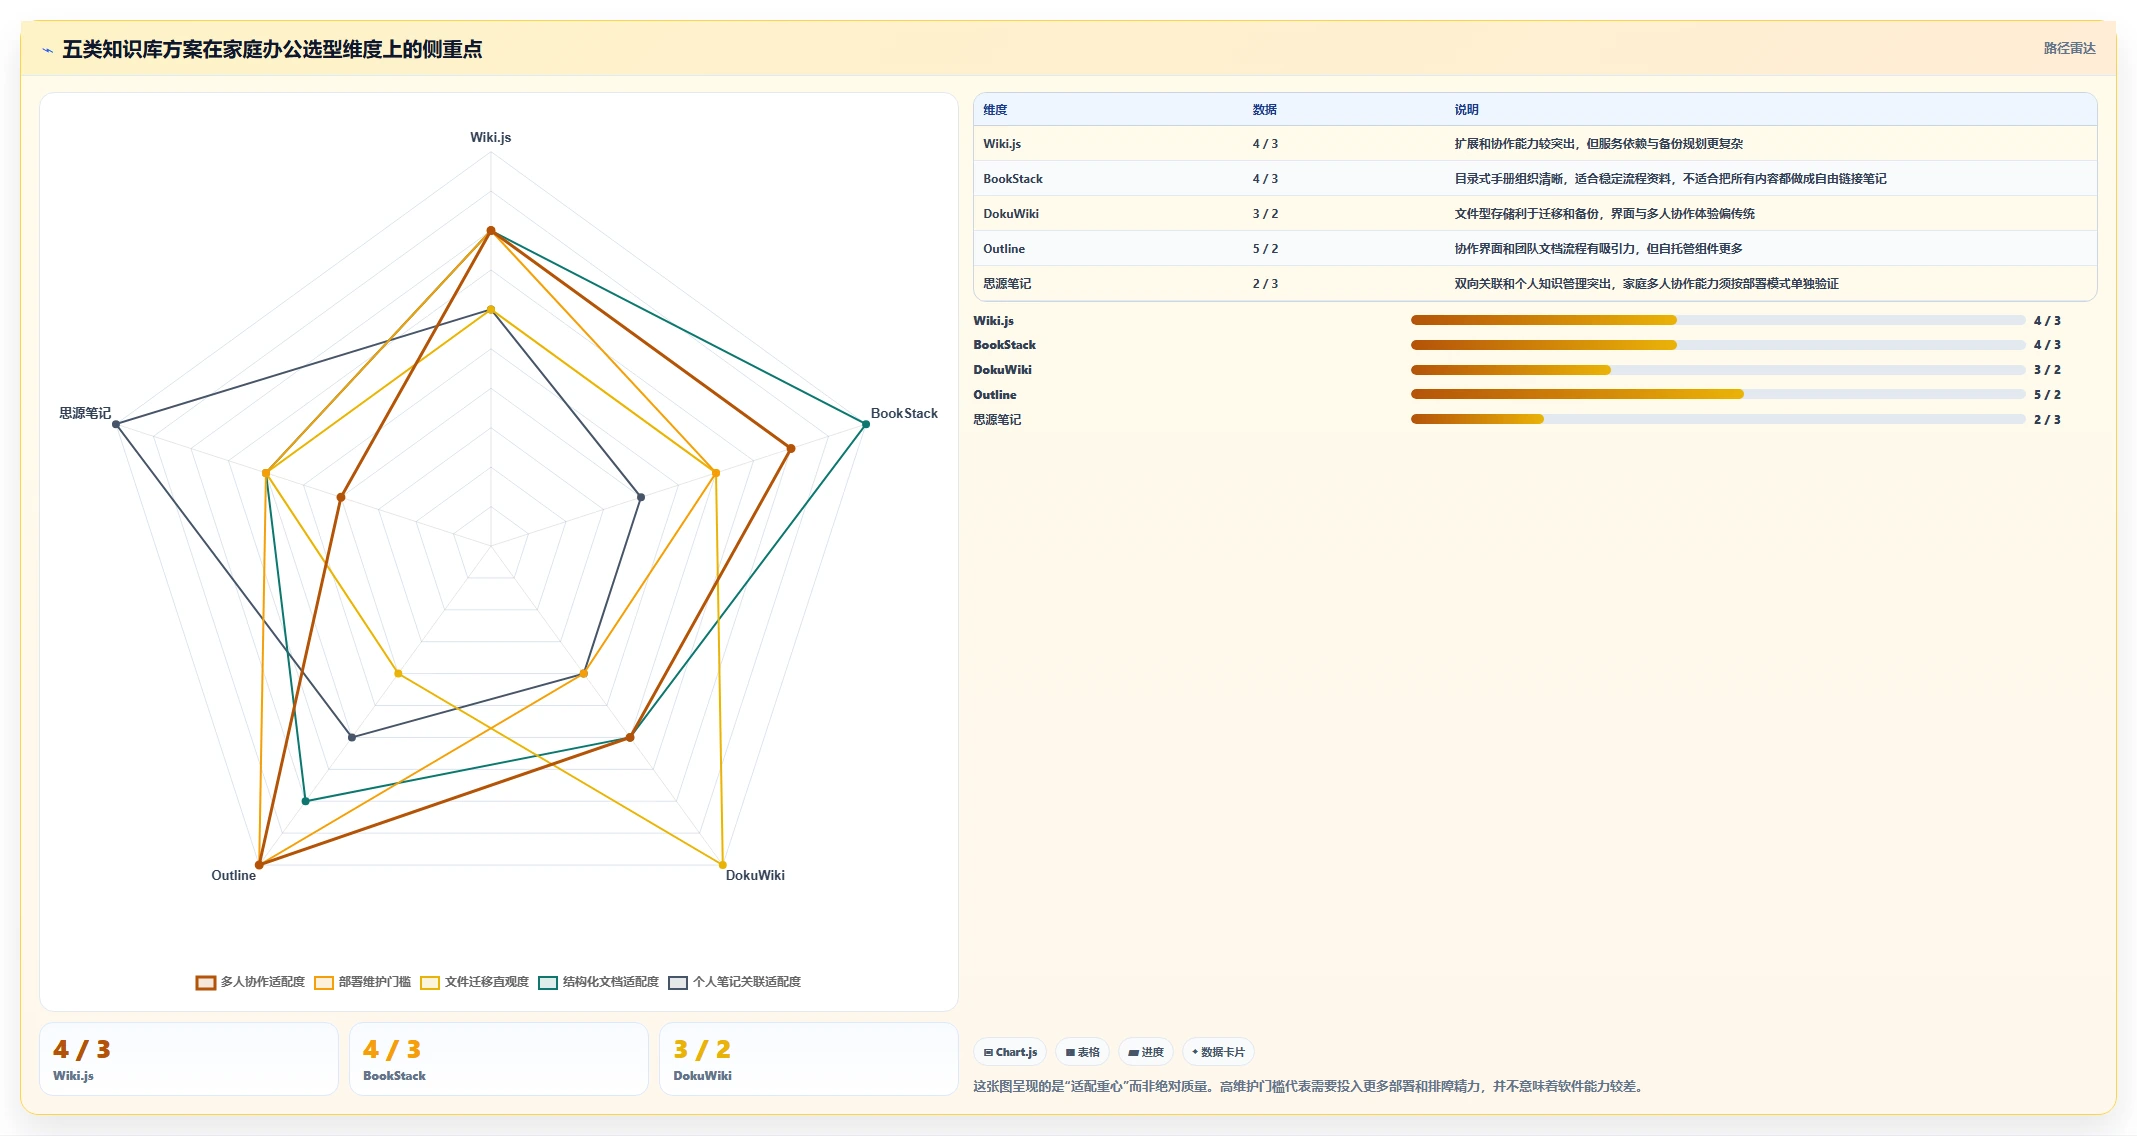Click the 思源笔记 progress bar
Screen dimensions: 2137x1136
click(x=1718, y=419)
